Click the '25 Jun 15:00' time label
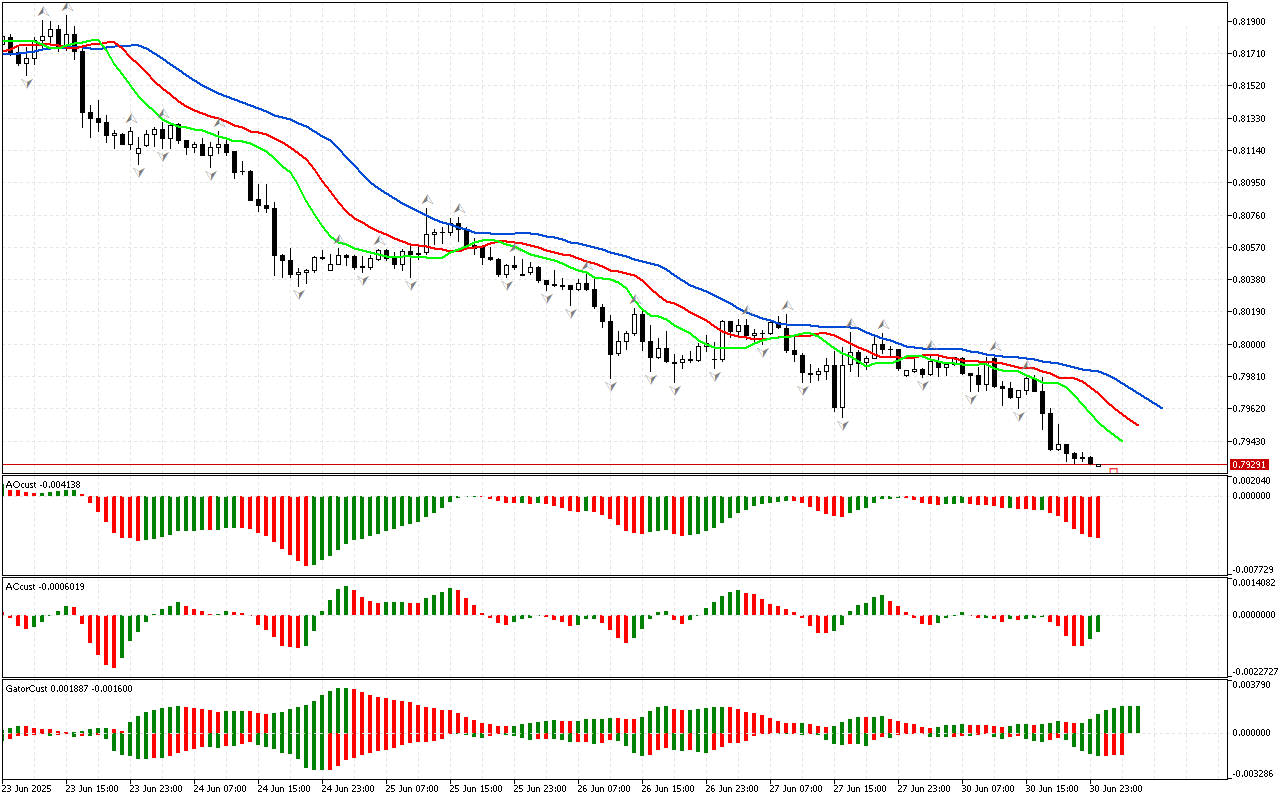This screenshot has height=800, width=1280. [x=475, y=788]
